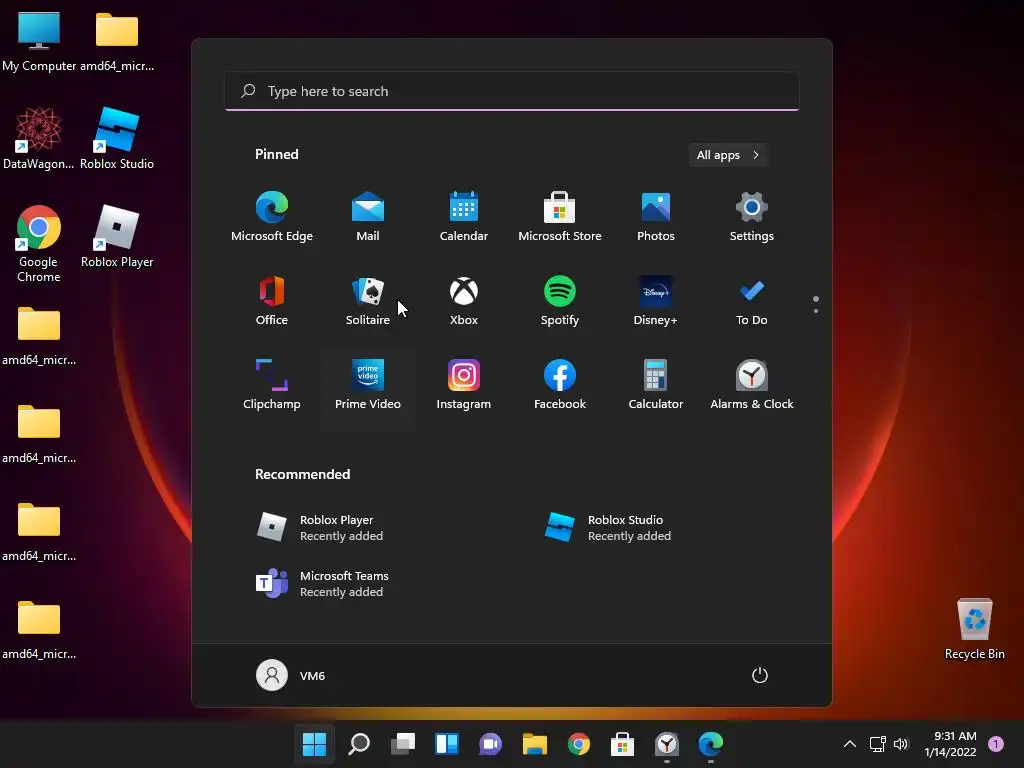Open Alarms & Clock app
This screenshot has height=768, width=1024.
click(x=752, y=385)
